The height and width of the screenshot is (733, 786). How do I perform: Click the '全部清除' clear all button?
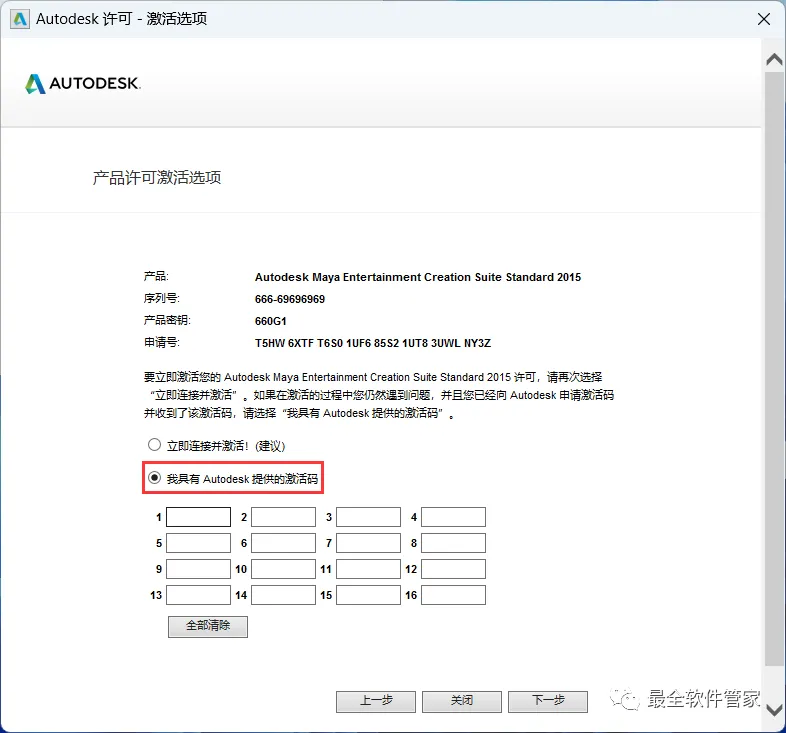pyautogui.click(x=208, y=626)
